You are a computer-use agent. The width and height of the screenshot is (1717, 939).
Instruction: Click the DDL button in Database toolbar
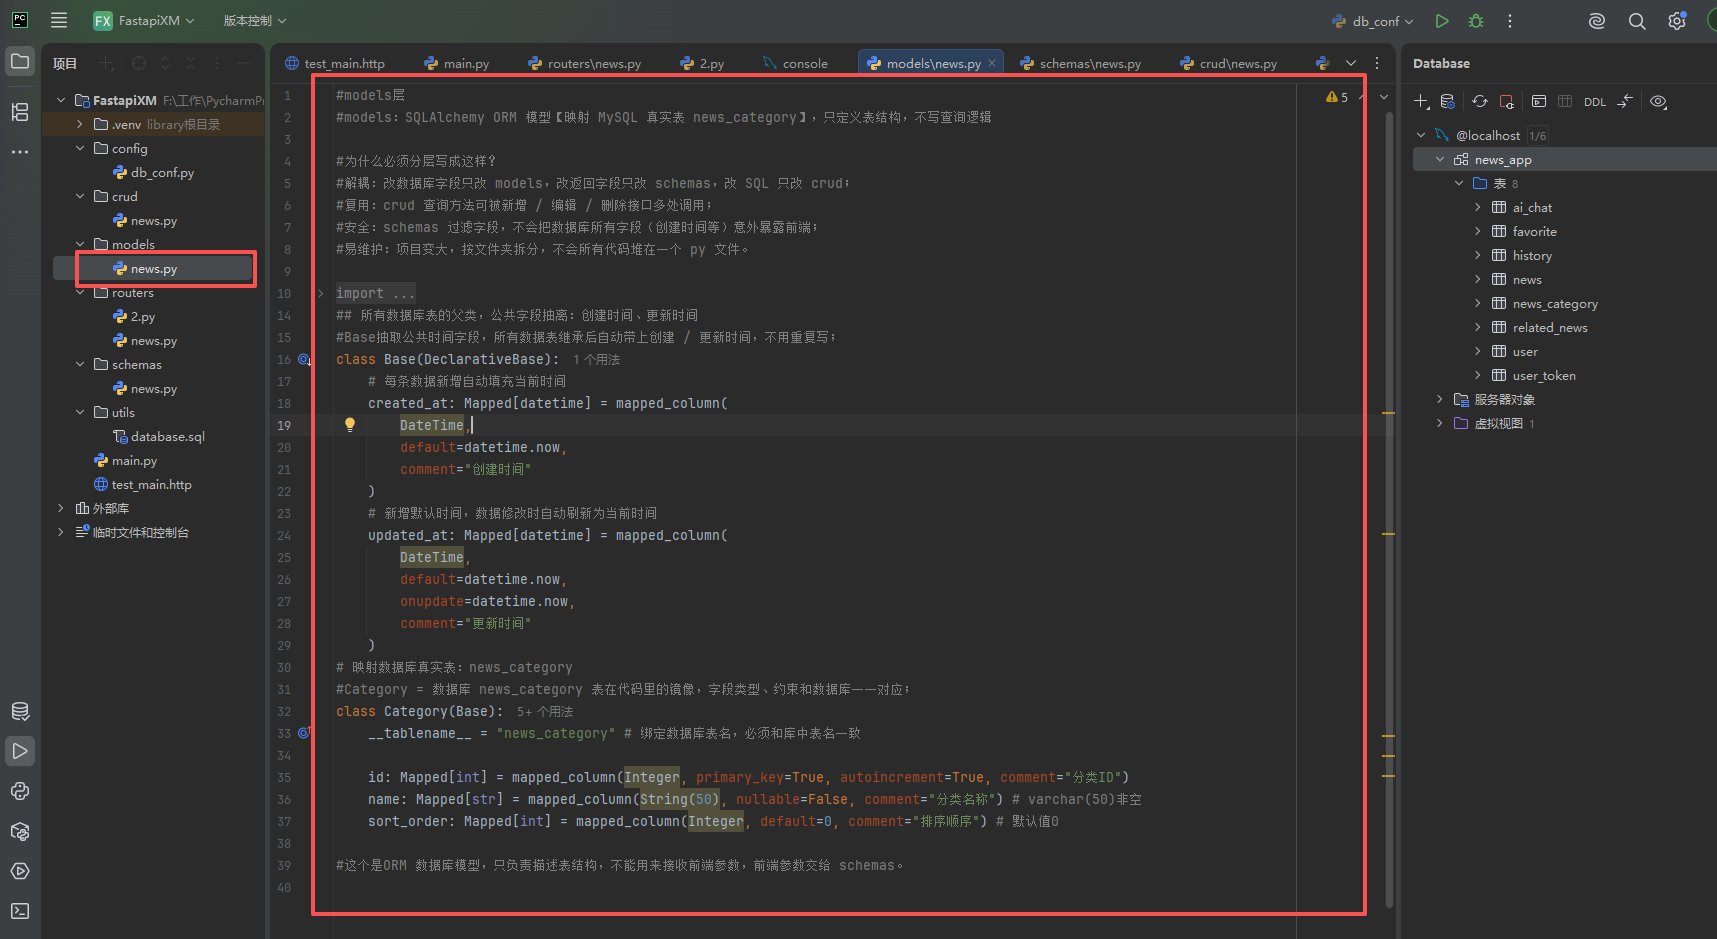click(1595, 102)
